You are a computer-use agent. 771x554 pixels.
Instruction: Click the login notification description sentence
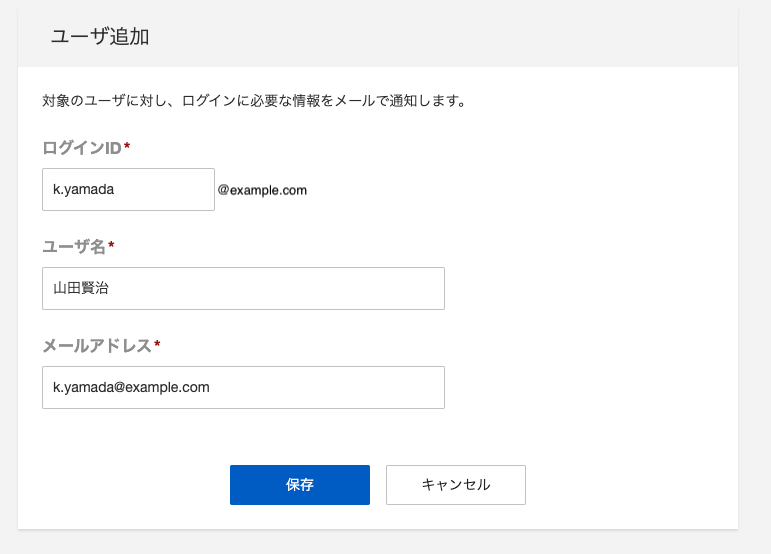[x=254, y=101]
